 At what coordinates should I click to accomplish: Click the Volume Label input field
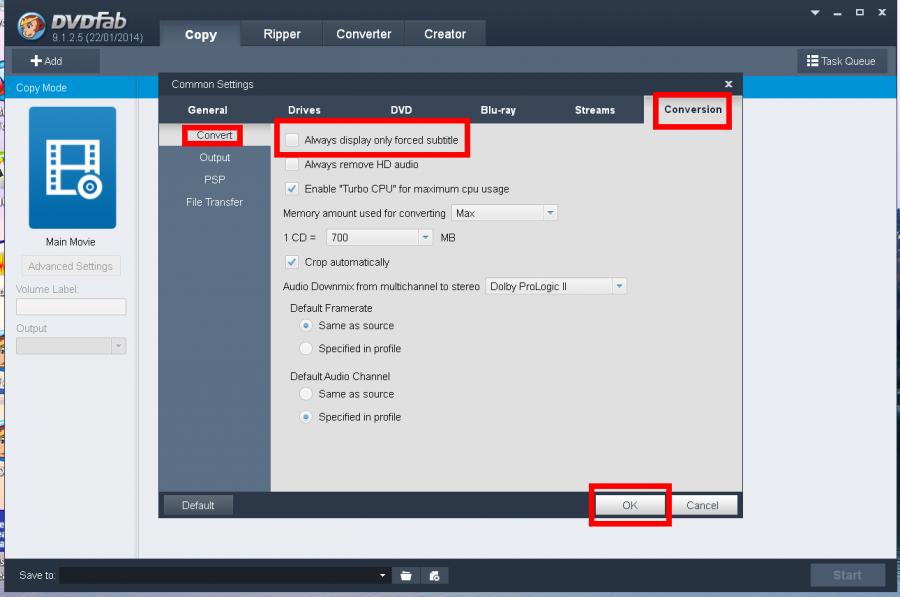(71, 307)
